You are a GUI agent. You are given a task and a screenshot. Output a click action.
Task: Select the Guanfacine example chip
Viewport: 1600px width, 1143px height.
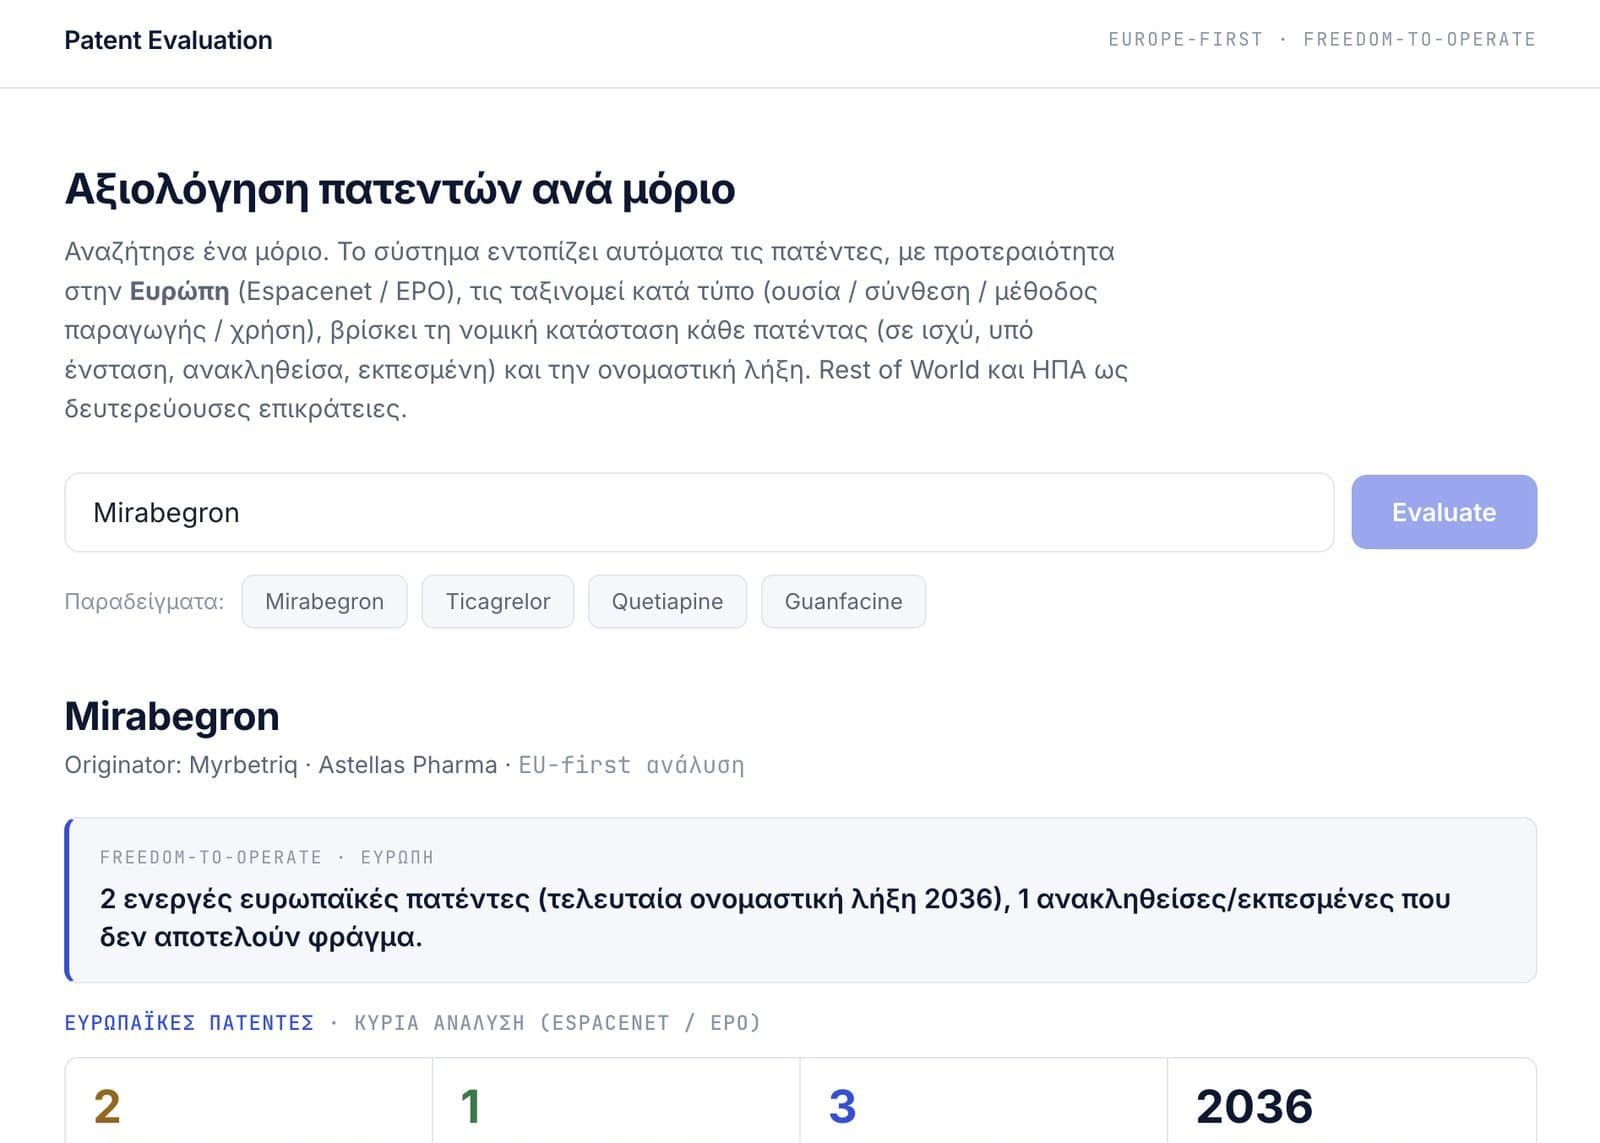tap(843, 601)
